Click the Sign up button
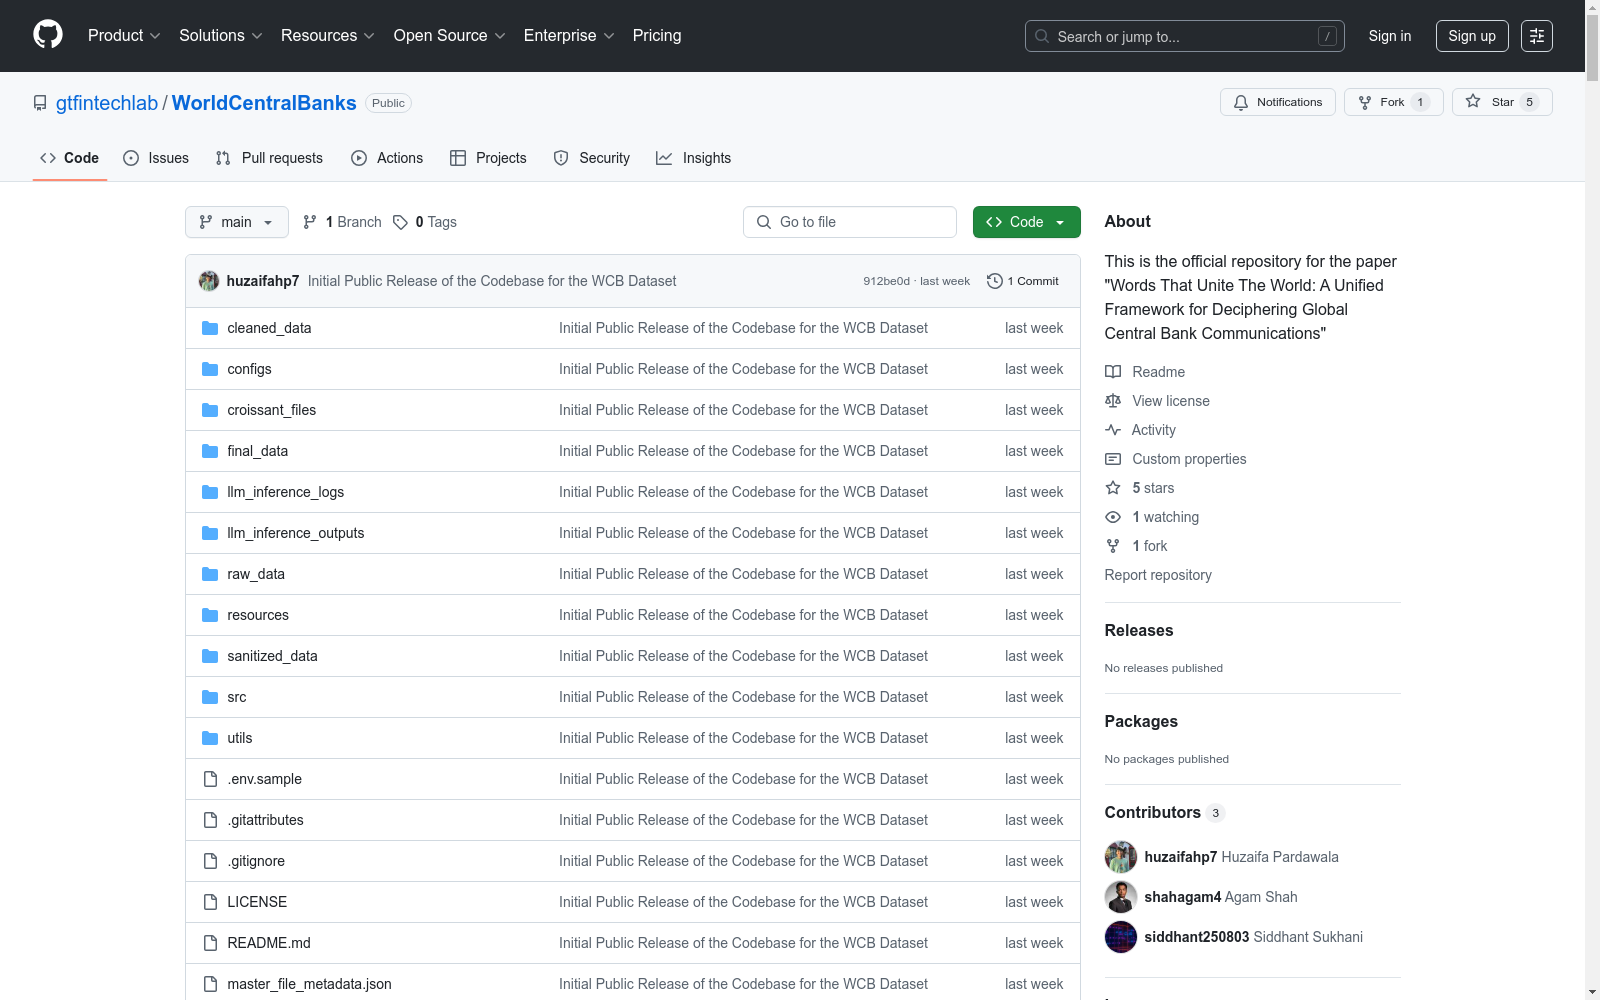Image resolution: width=1600 pixels, height=1000 pixels. click(x=1472, y=36)
